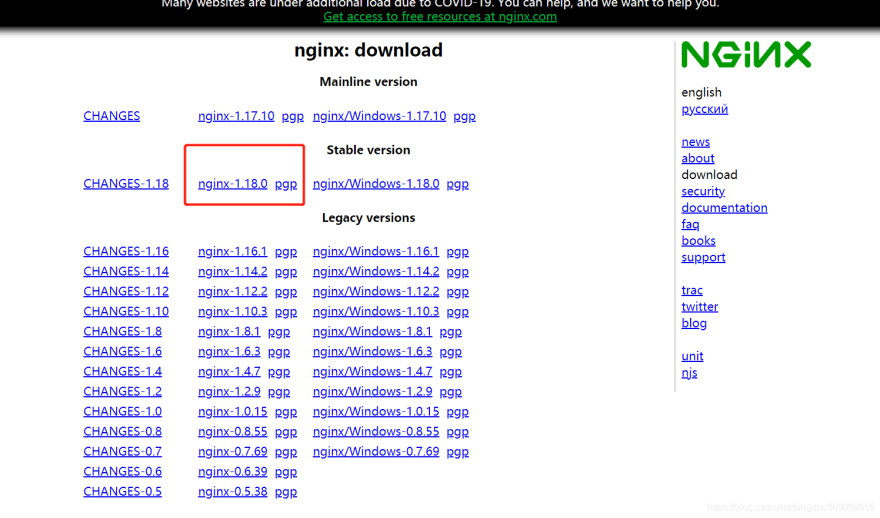
Task: Open the trac link
Action: pyautogui.click(x=692, y=290)
